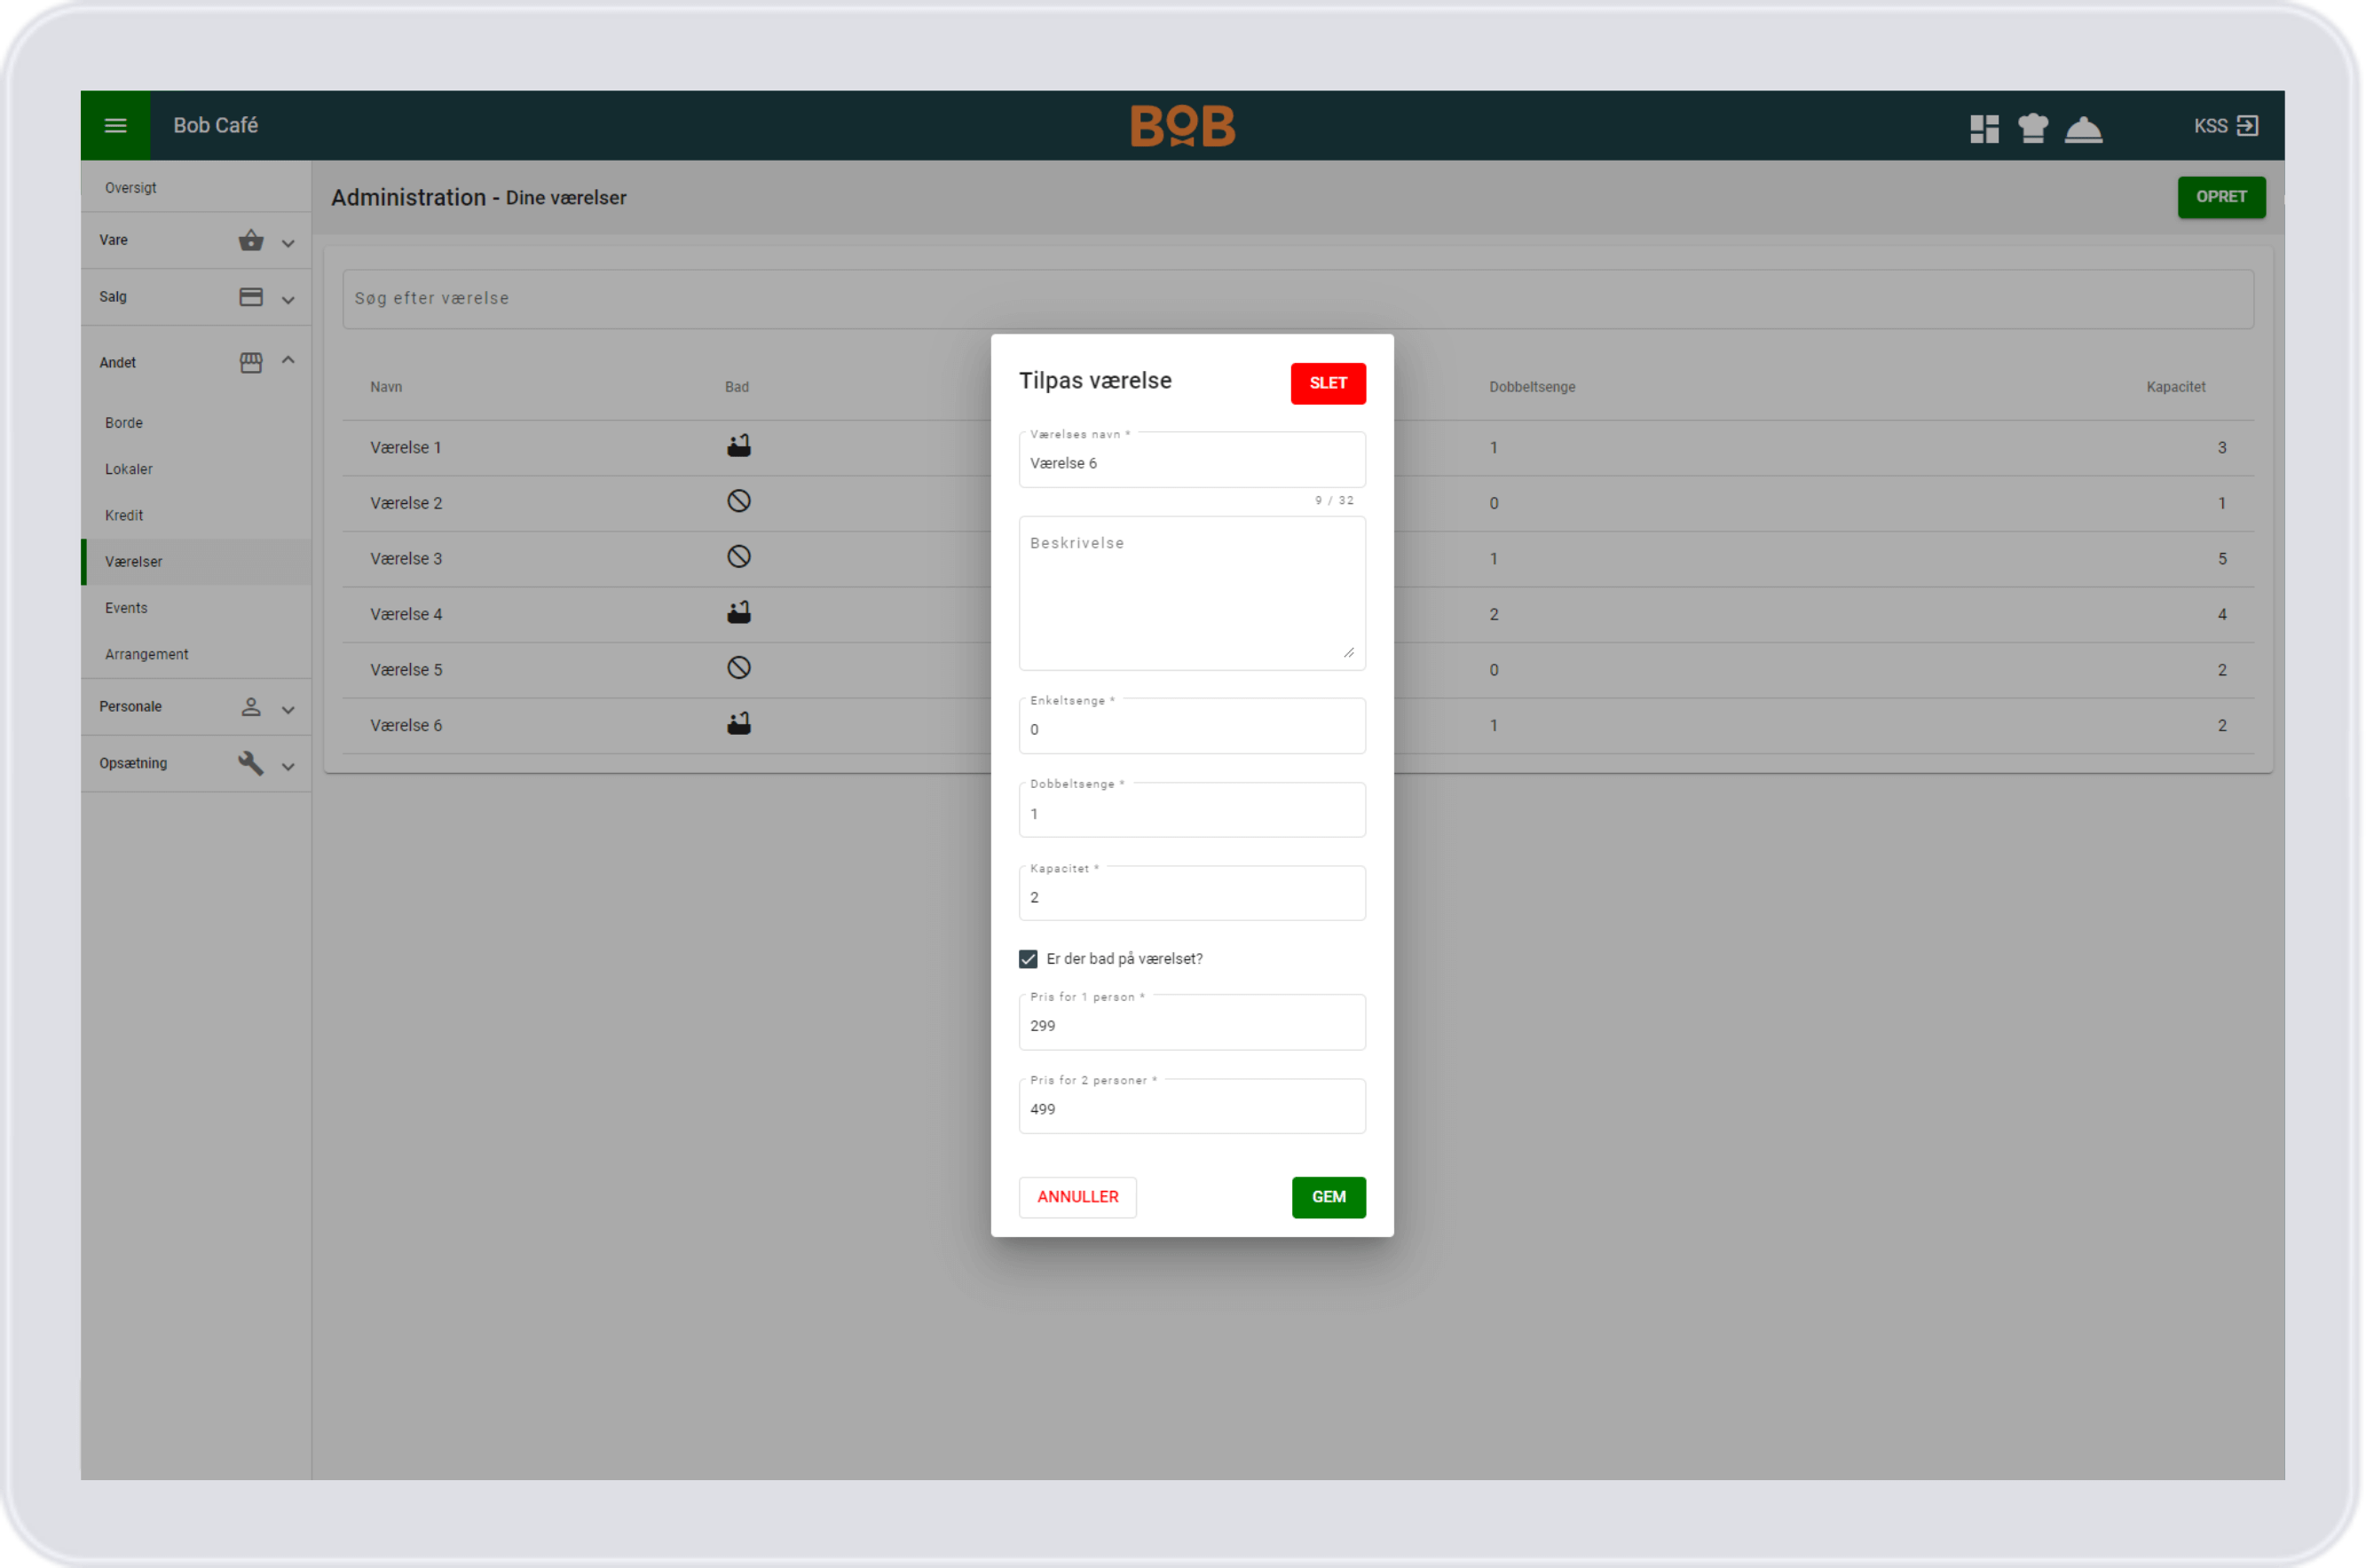Click the Dobbeltsenge column header
The height and width of the screenshot is (1568, 2366).
click(1532, 387)
